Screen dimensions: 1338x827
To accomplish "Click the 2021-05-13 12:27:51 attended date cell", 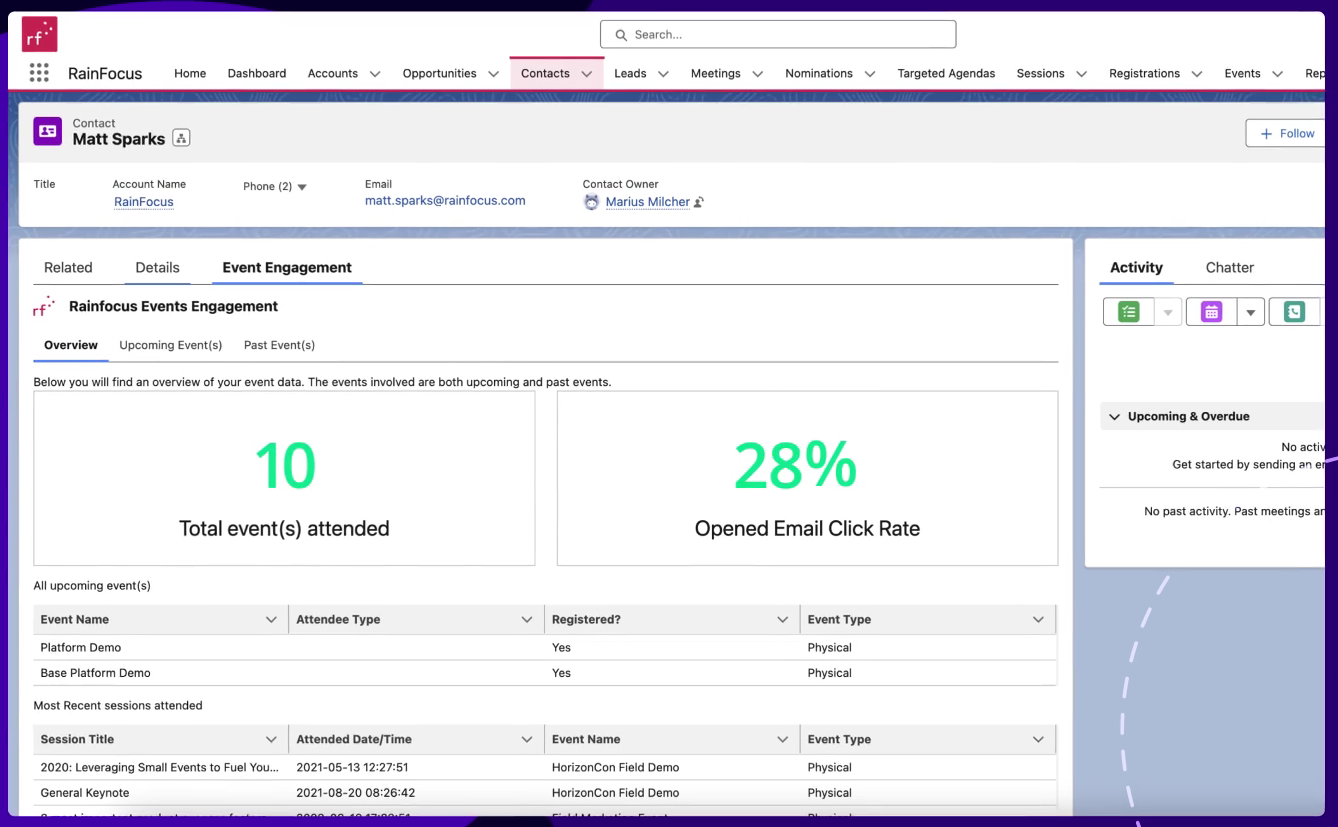I will [352, 767].
